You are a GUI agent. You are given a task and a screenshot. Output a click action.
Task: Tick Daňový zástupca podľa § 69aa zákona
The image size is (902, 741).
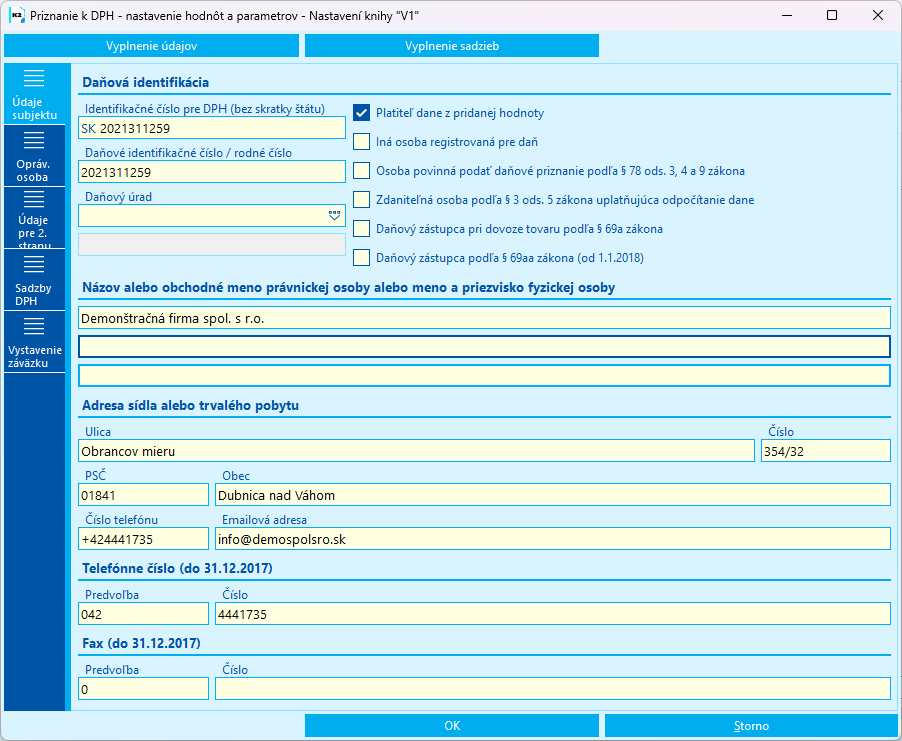pos(361,258)
